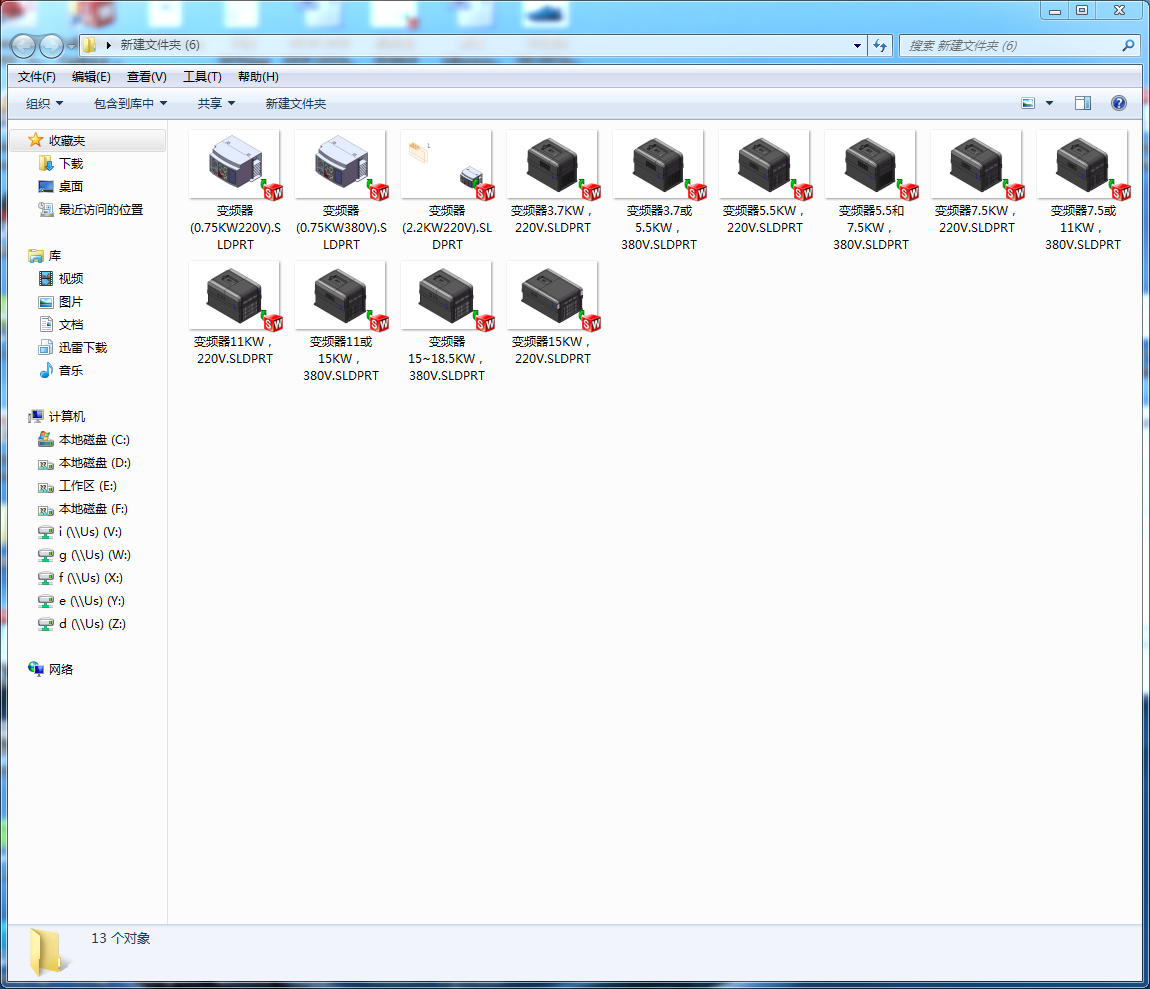Open 最近访问的位置

[x=100, y=210]
